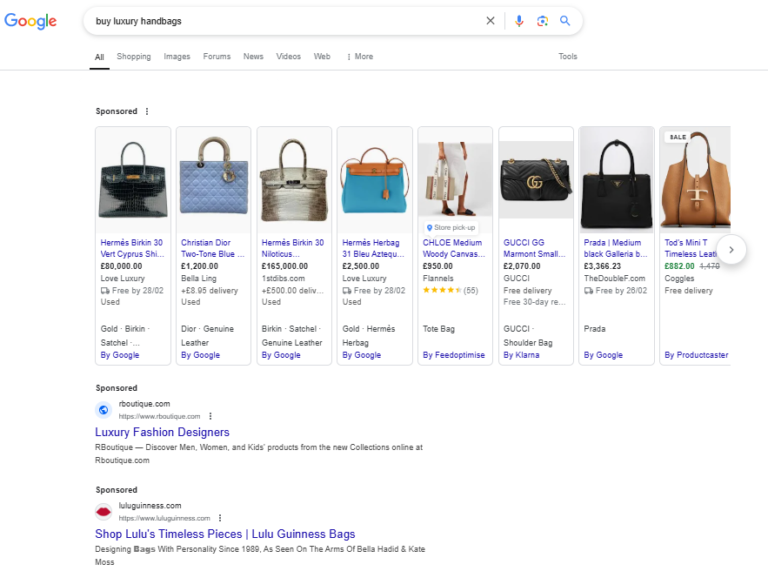Click the 1stdibs.com seller name

tap(283, 278)
